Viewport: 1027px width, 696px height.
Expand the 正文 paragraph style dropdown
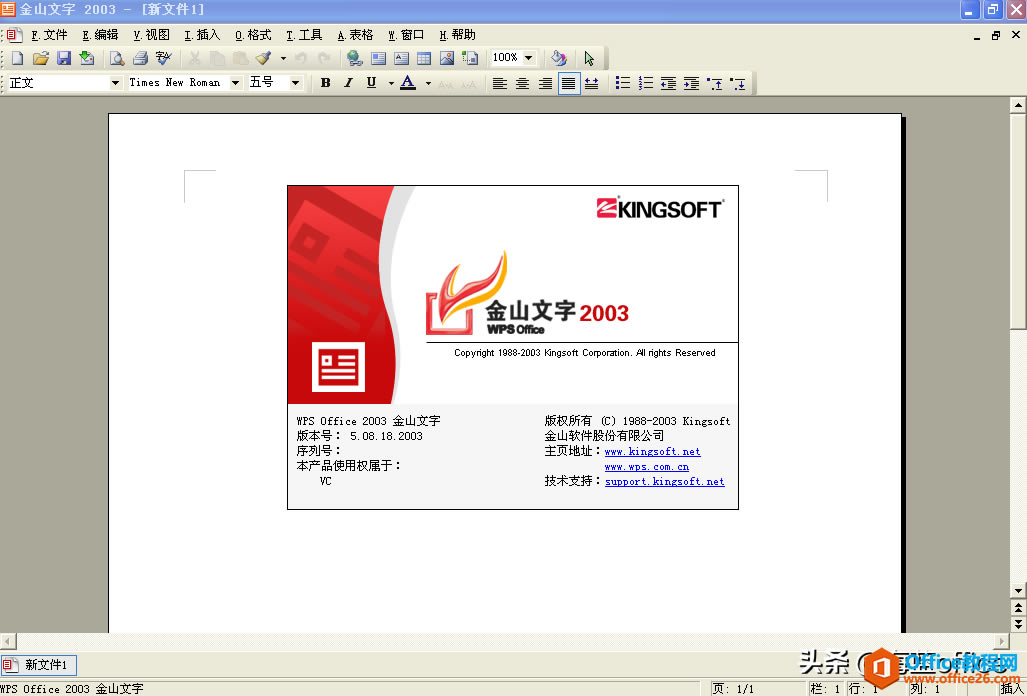click(115, 82)
